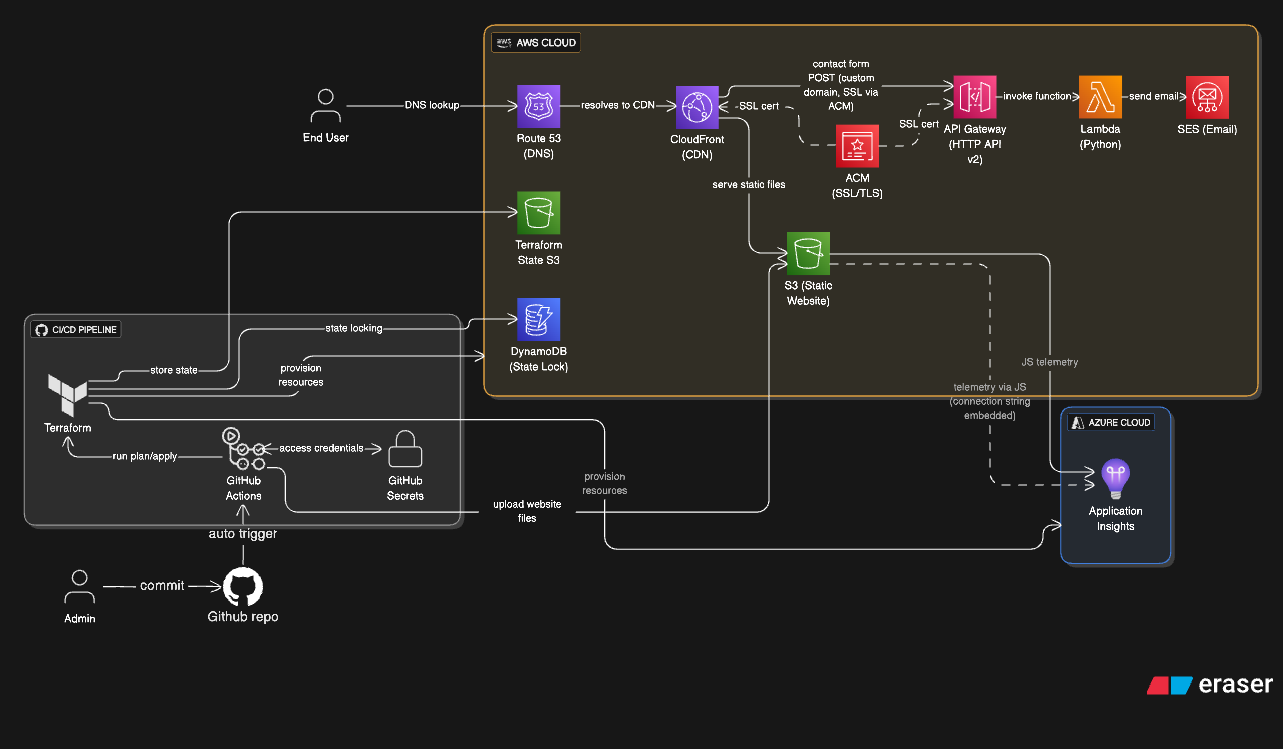This screenshot has width=1283, height=749.
Task: Click the CloudFront CDN icon
Action: (x=697, y=106)
